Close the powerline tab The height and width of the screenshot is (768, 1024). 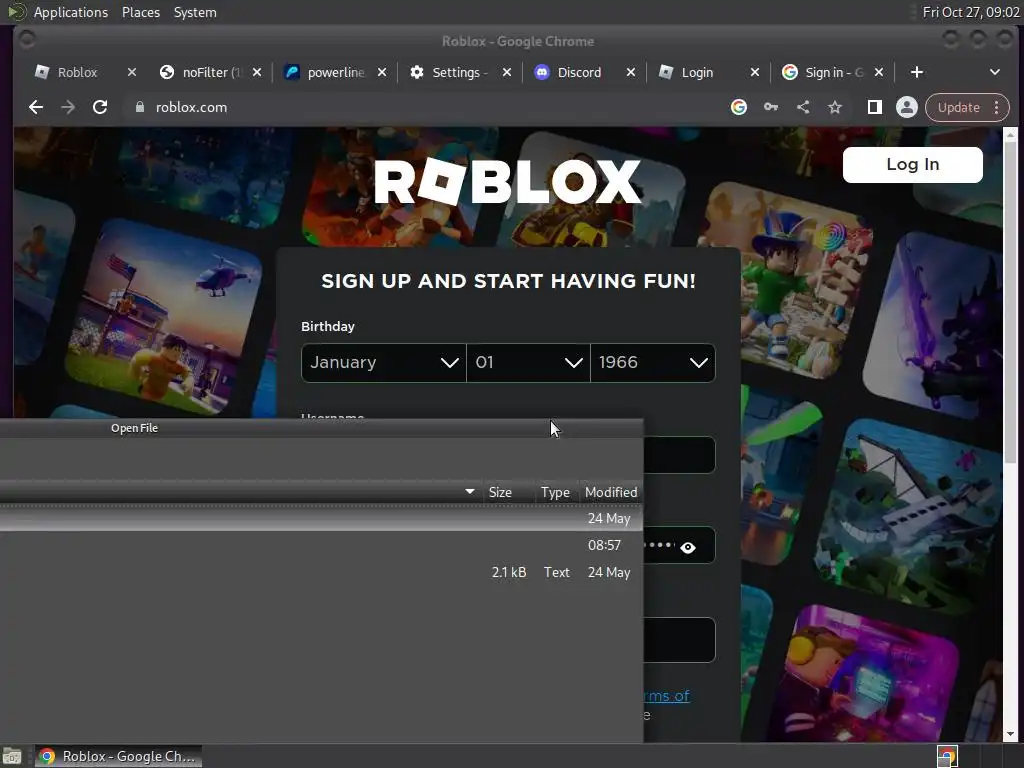coord(382,72)
